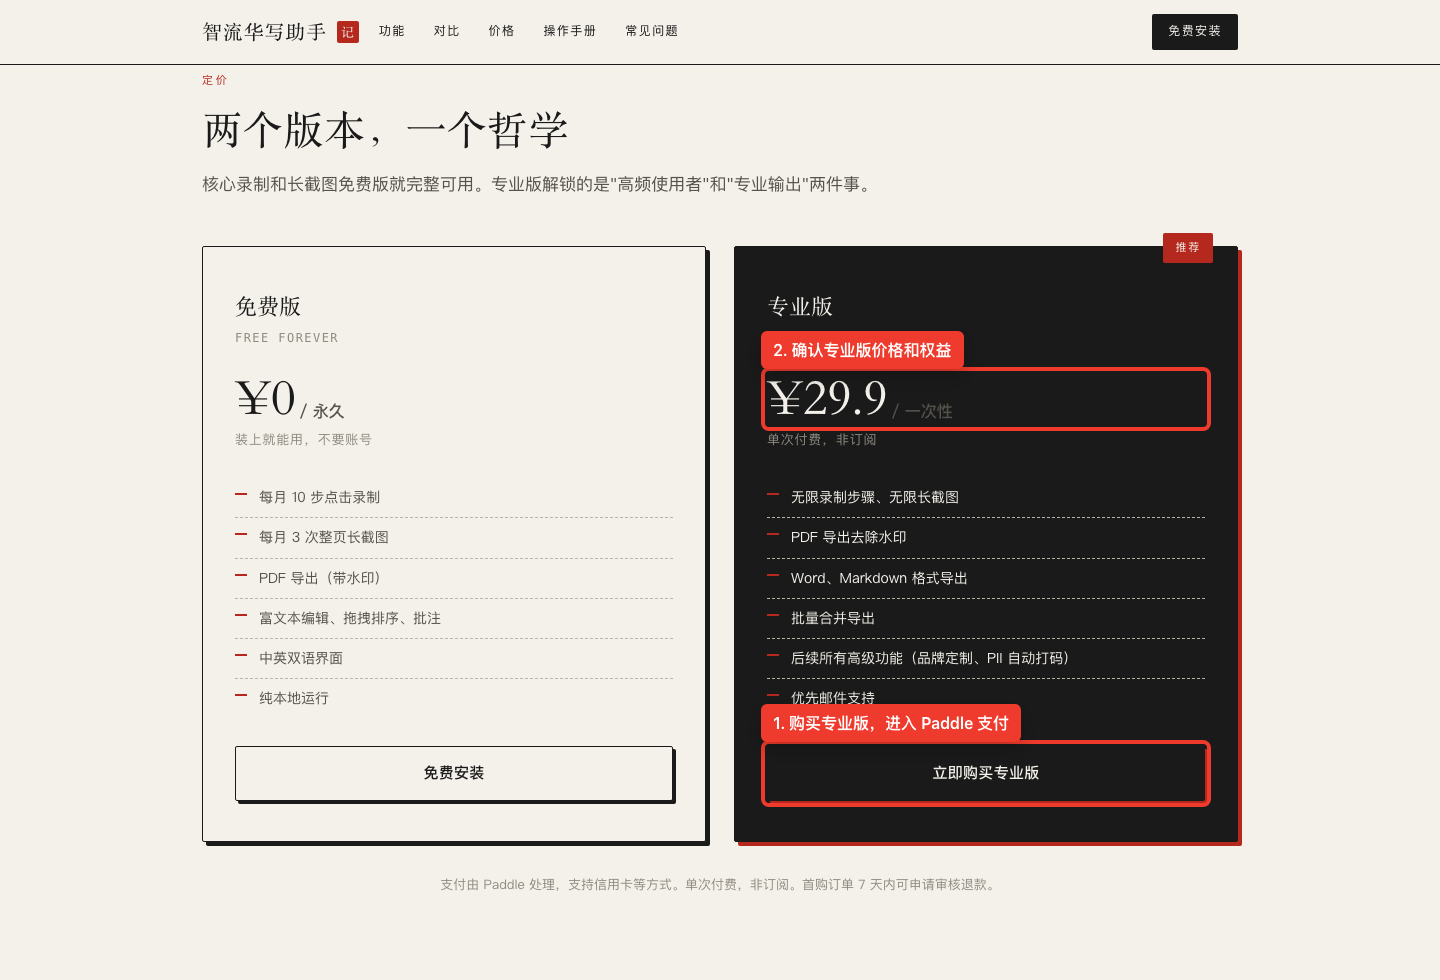Click the feature 批量合并导出
The width and height of the screenshot is (1440, 980).
[833, 618]
